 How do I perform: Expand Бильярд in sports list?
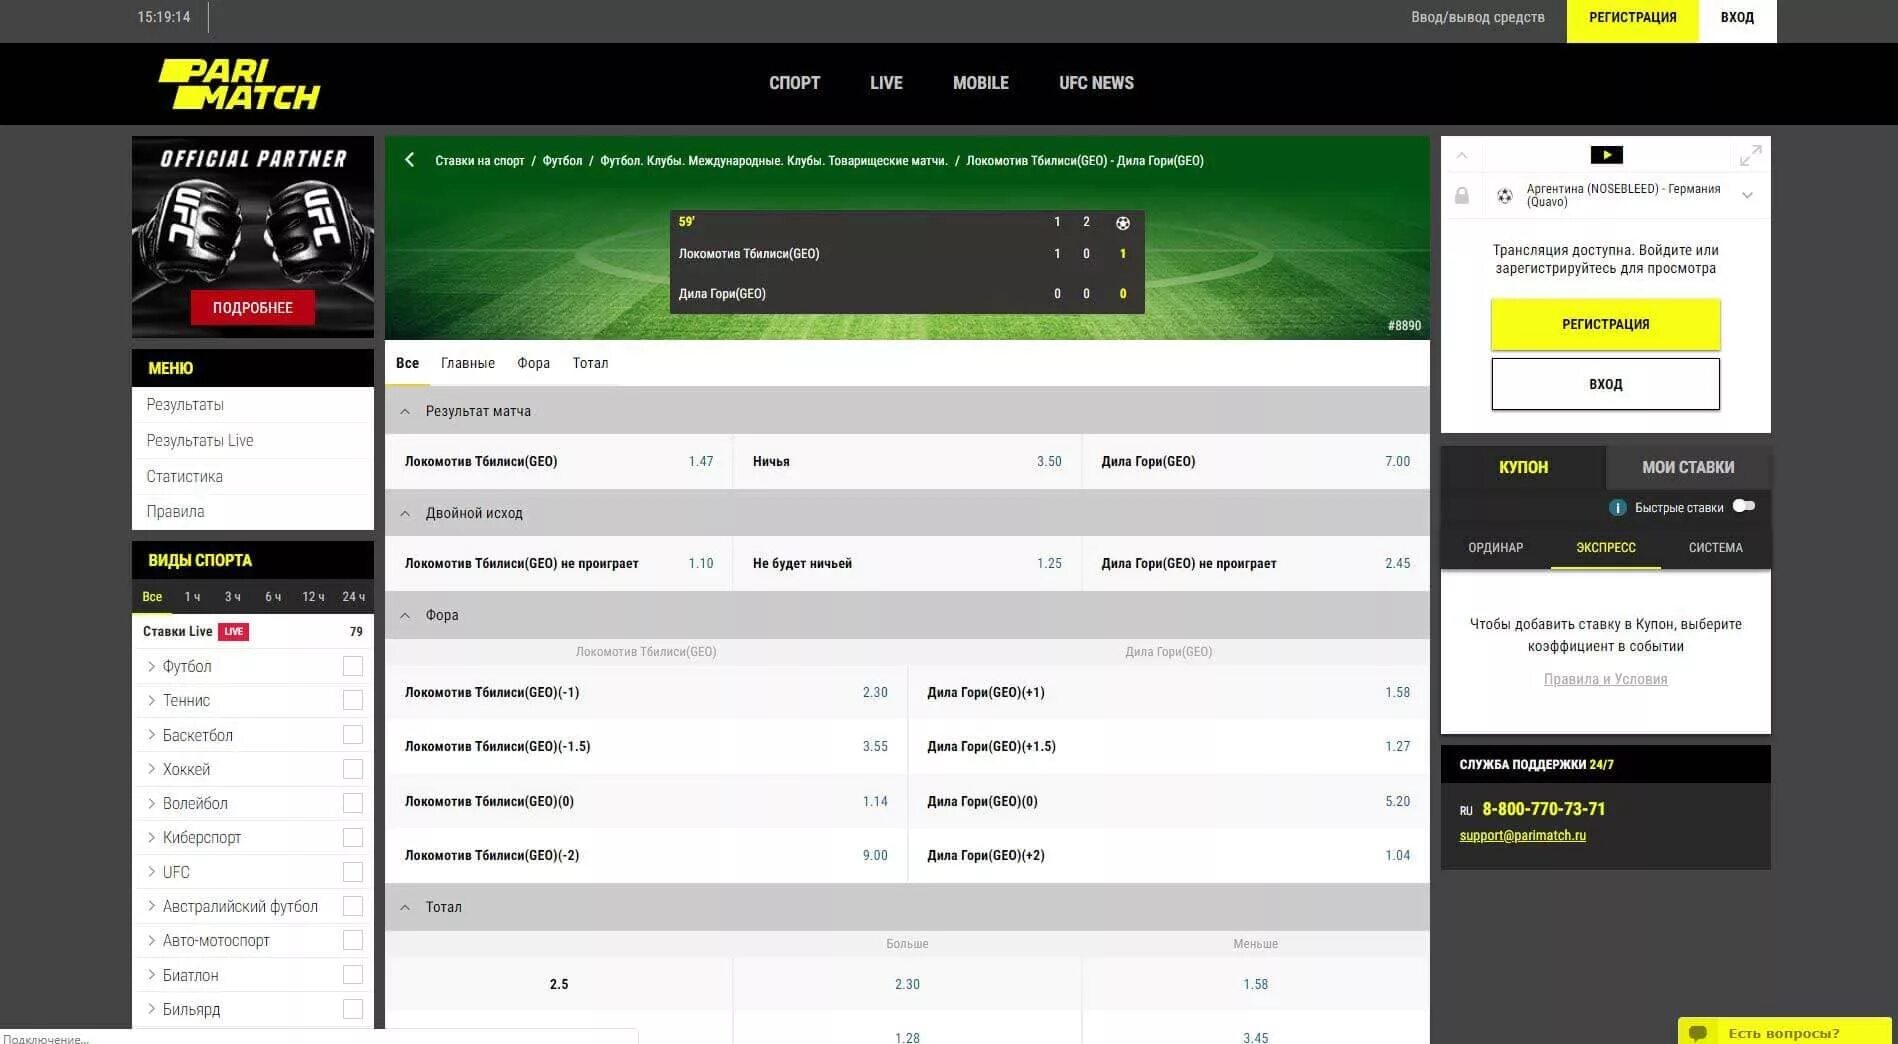151,1009
